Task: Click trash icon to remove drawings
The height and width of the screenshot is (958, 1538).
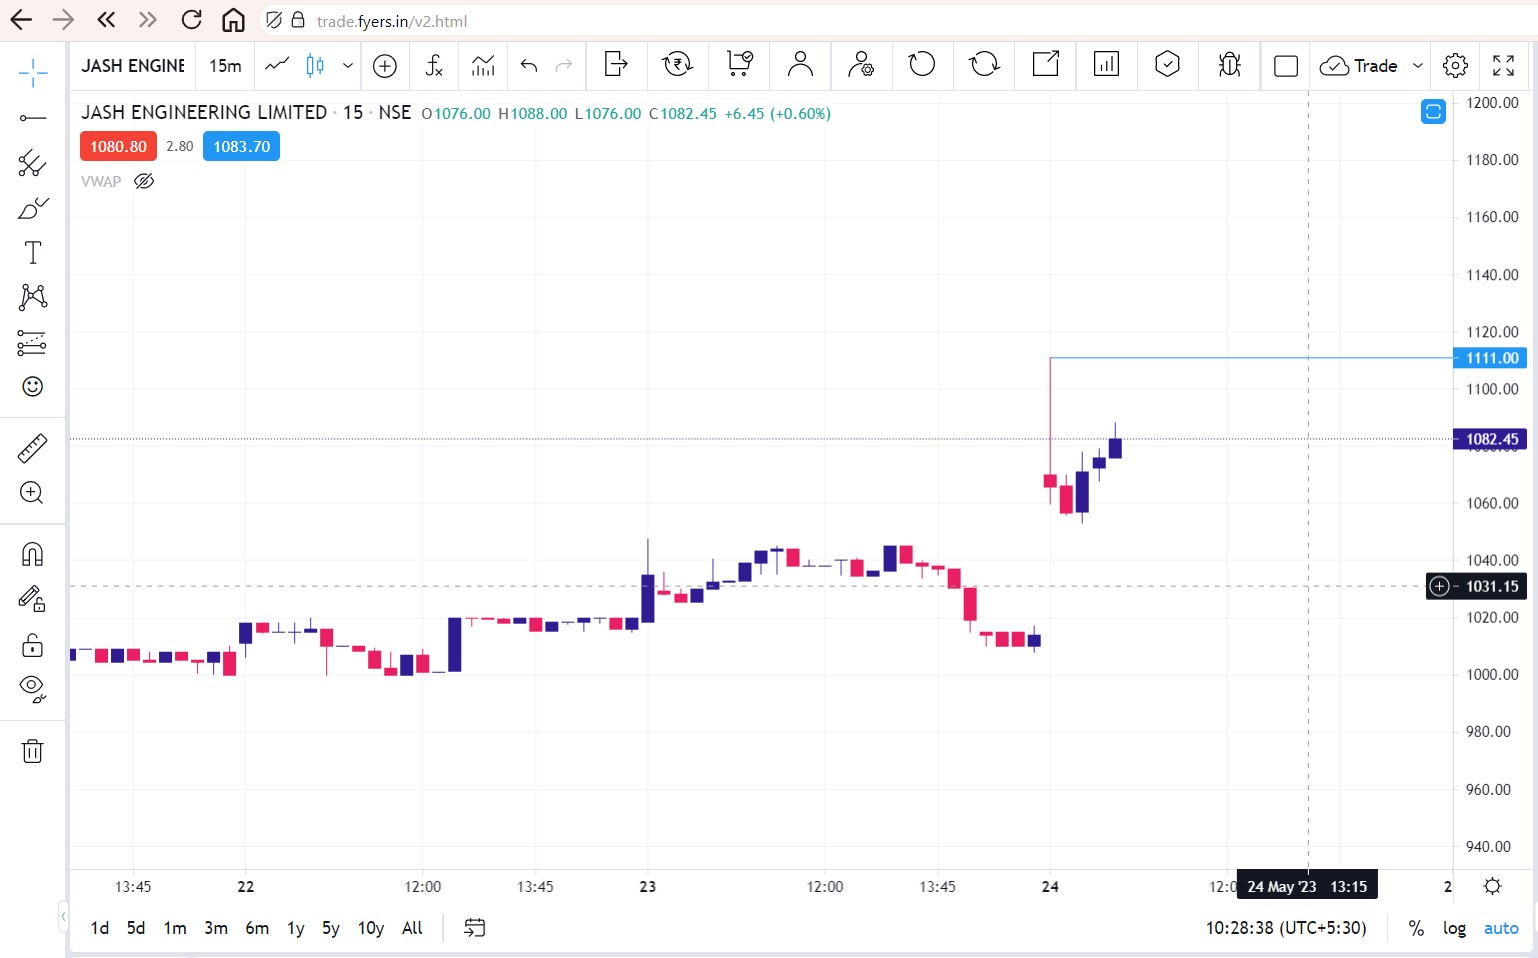Action: [33, 751]
